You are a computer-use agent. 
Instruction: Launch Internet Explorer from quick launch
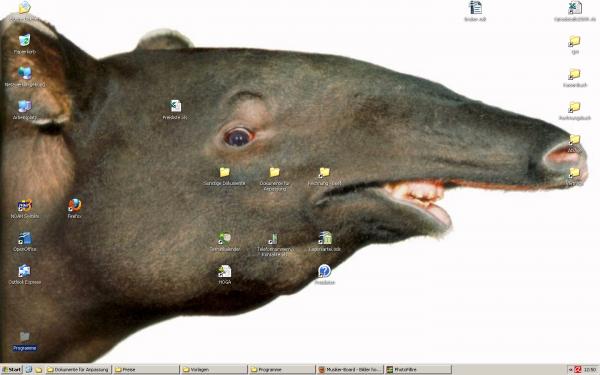point(29,370)
